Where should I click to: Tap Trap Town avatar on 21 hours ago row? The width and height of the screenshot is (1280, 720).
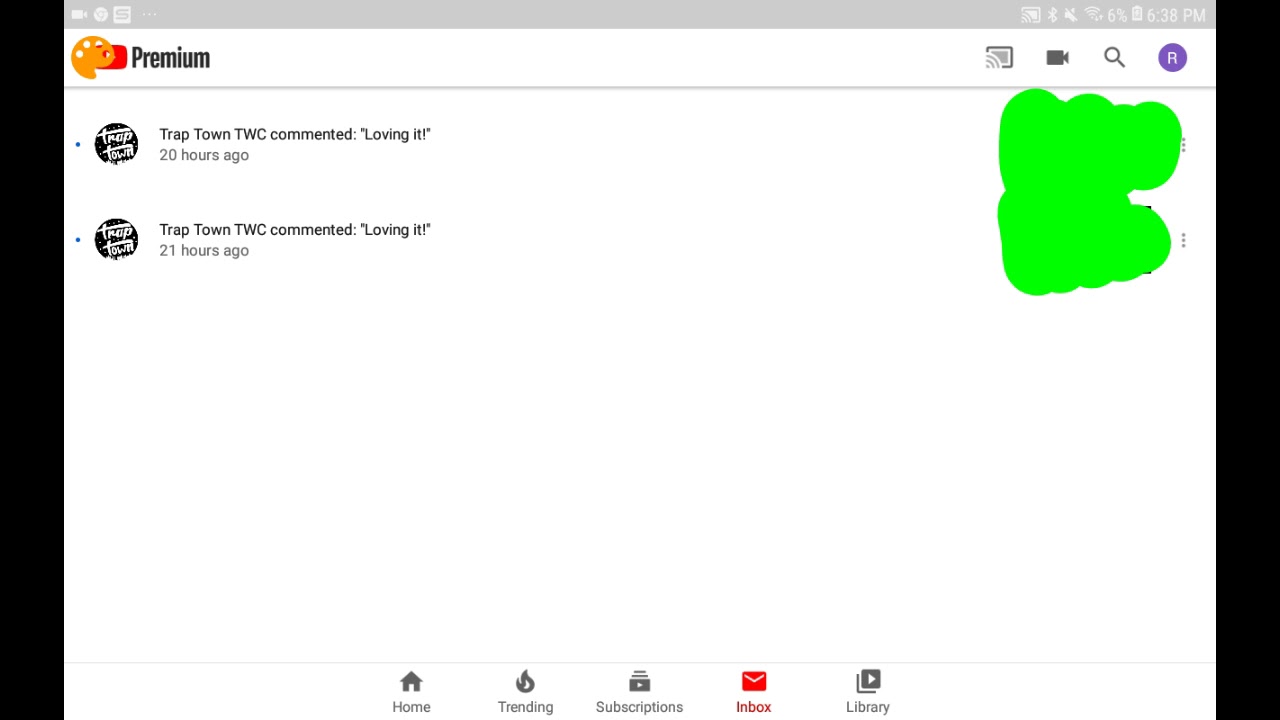(x=116, y=240)
